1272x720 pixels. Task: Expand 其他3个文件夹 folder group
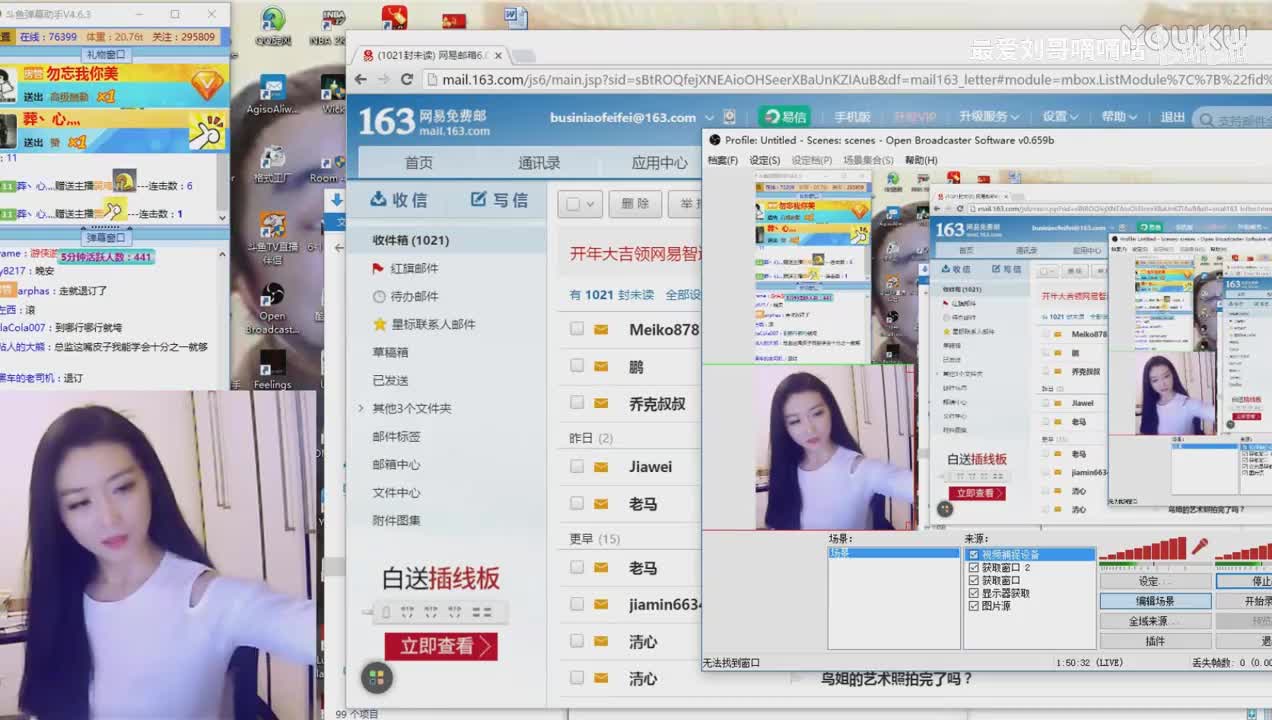tap(361, 408)
